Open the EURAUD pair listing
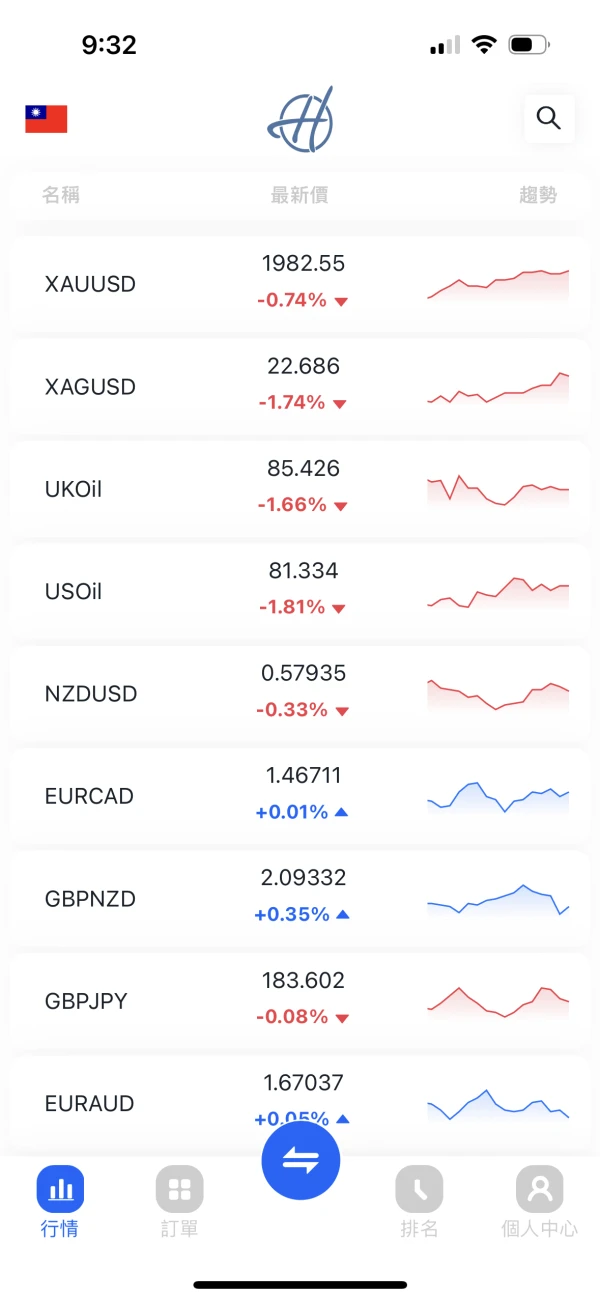This screenshot has width=600, height=1301. (88, 1104)
